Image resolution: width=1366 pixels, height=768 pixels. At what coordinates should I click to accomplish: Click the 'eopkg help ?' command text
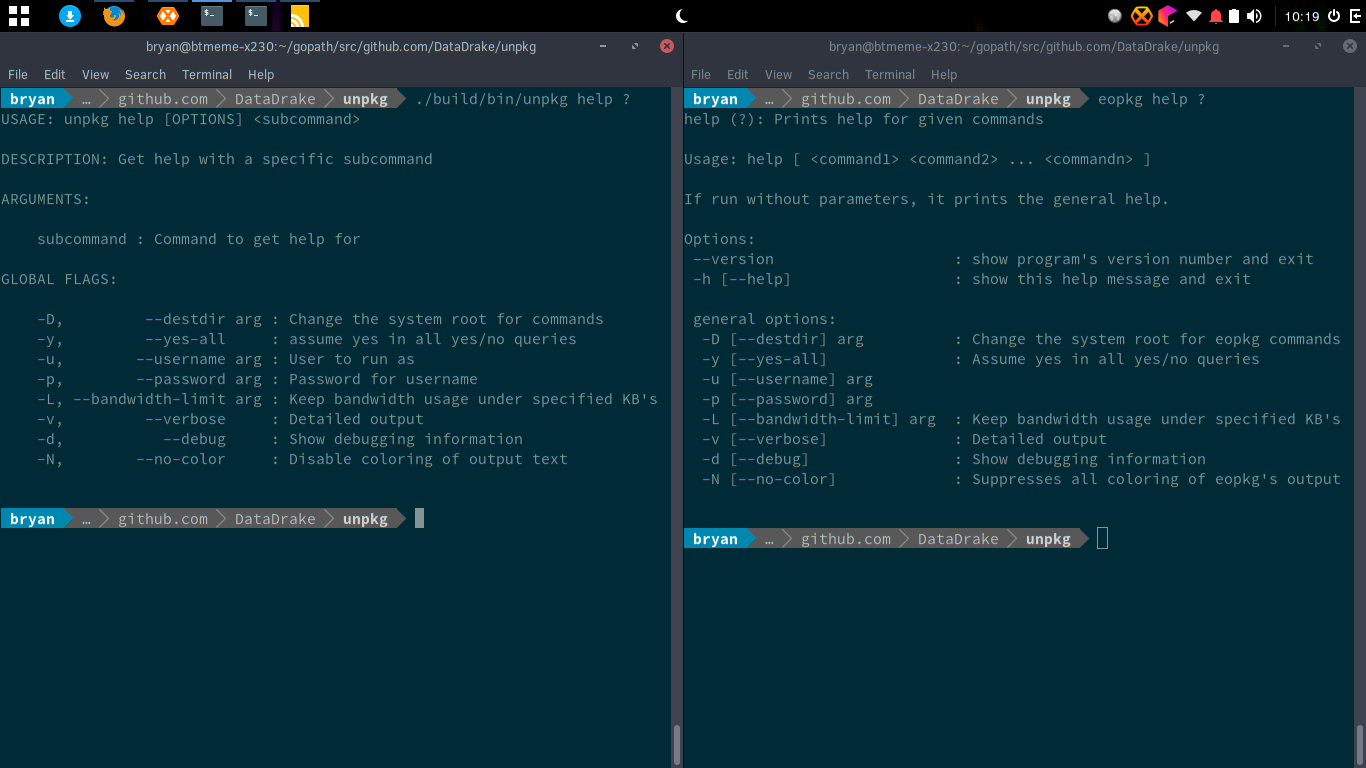coord(1151,99)
